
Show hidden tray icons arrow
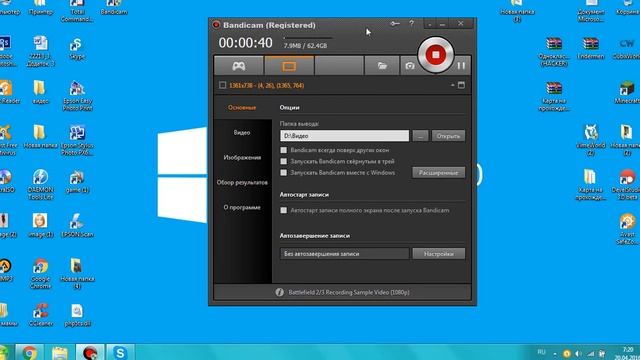555,353
